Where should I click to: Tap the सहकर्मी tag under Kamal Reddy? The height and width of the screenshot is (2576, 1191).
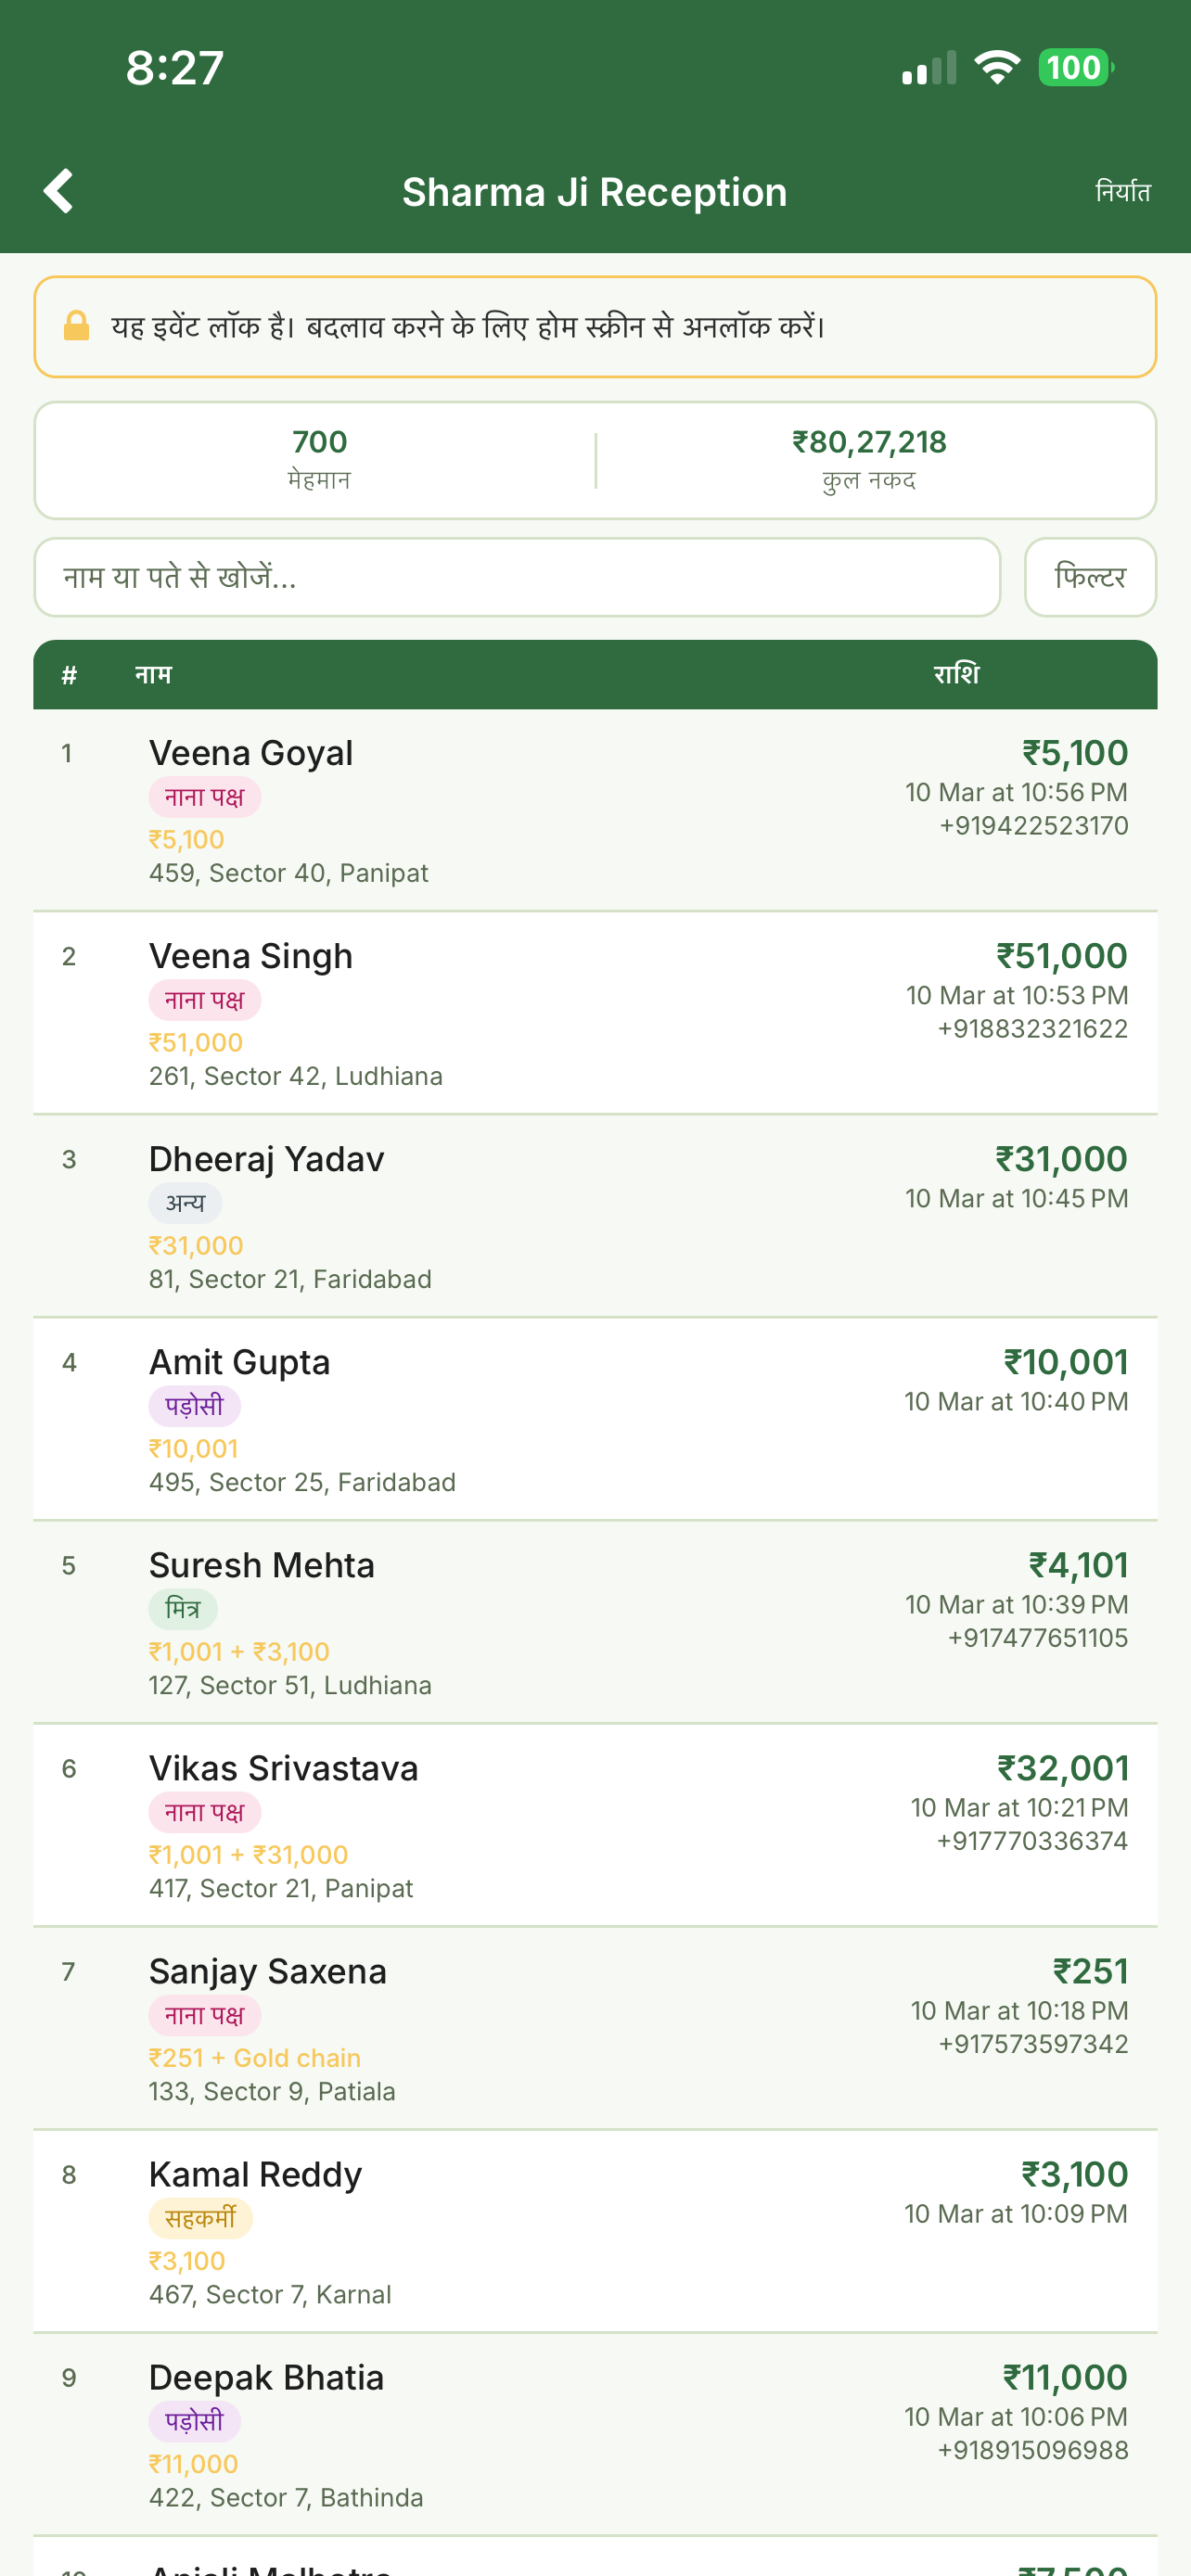pyautogui.click(x=200, y=2218)
